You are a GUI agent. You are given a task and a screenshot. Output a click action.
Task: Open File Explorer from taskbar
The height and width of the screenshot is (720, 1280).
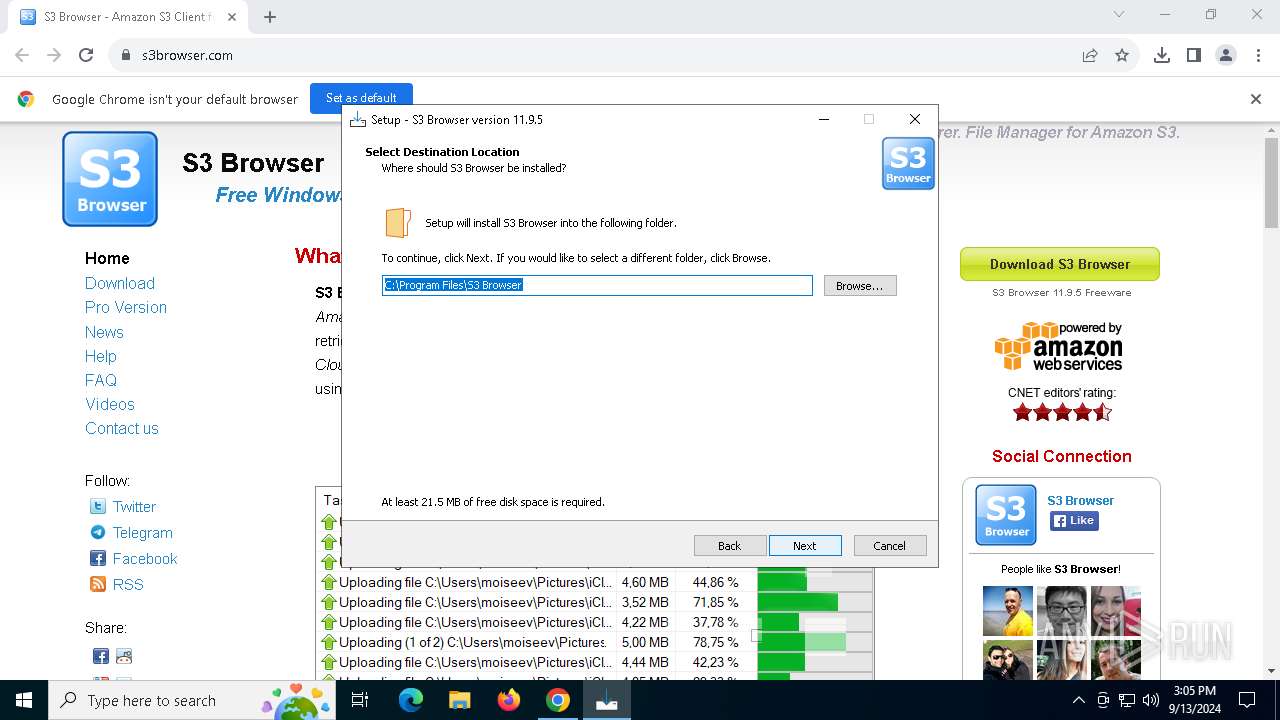(459, 700)
